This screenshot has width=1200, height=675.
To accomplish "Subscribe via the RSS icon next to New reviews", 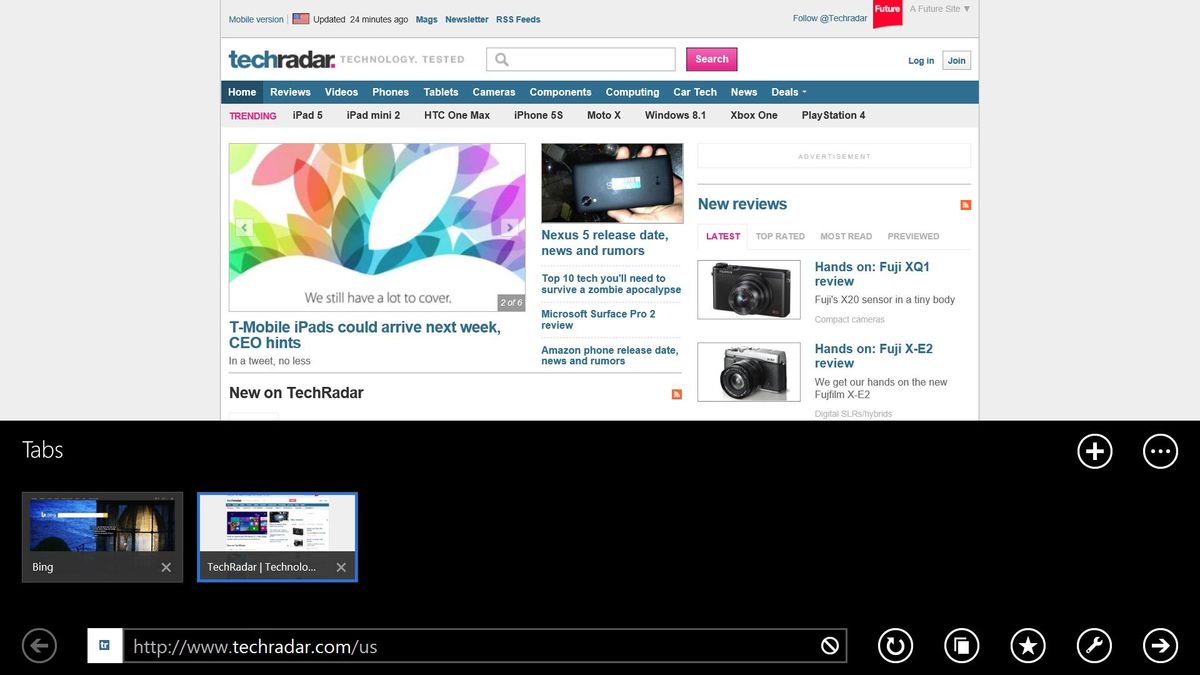I will (x=965, y=204).
